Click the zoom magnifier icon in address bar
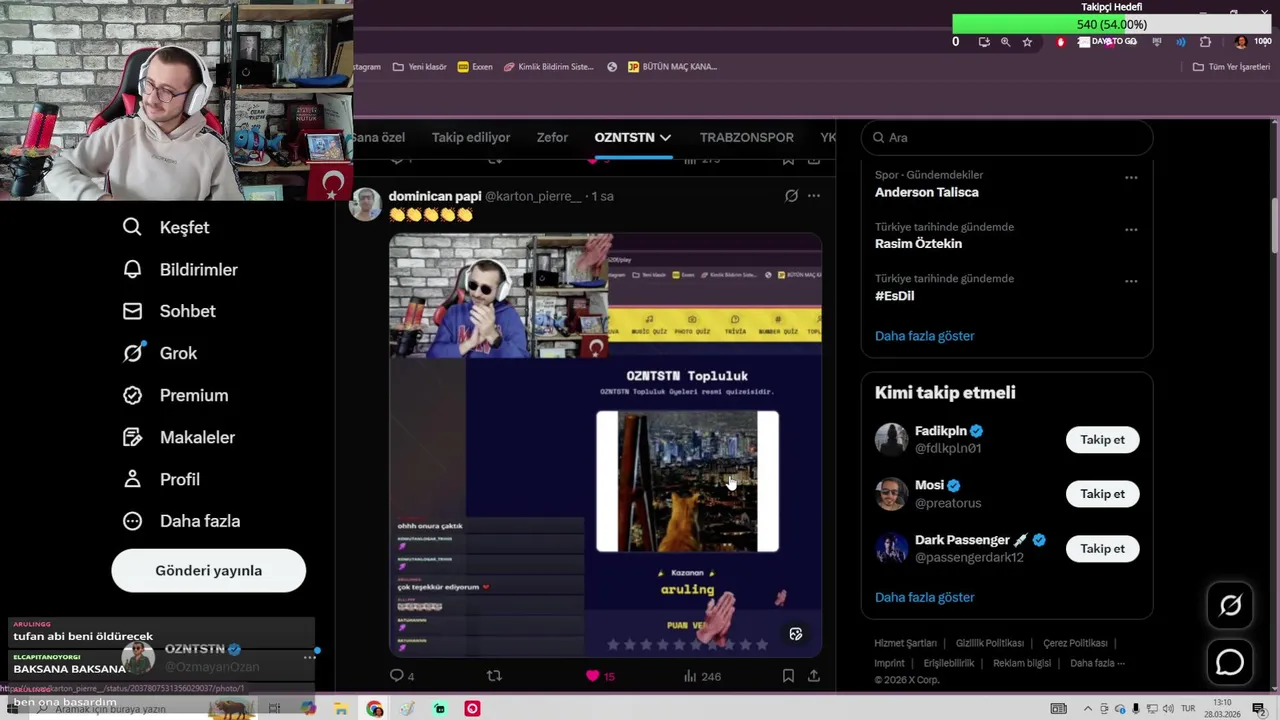1280x720 pixels. 1005,42
